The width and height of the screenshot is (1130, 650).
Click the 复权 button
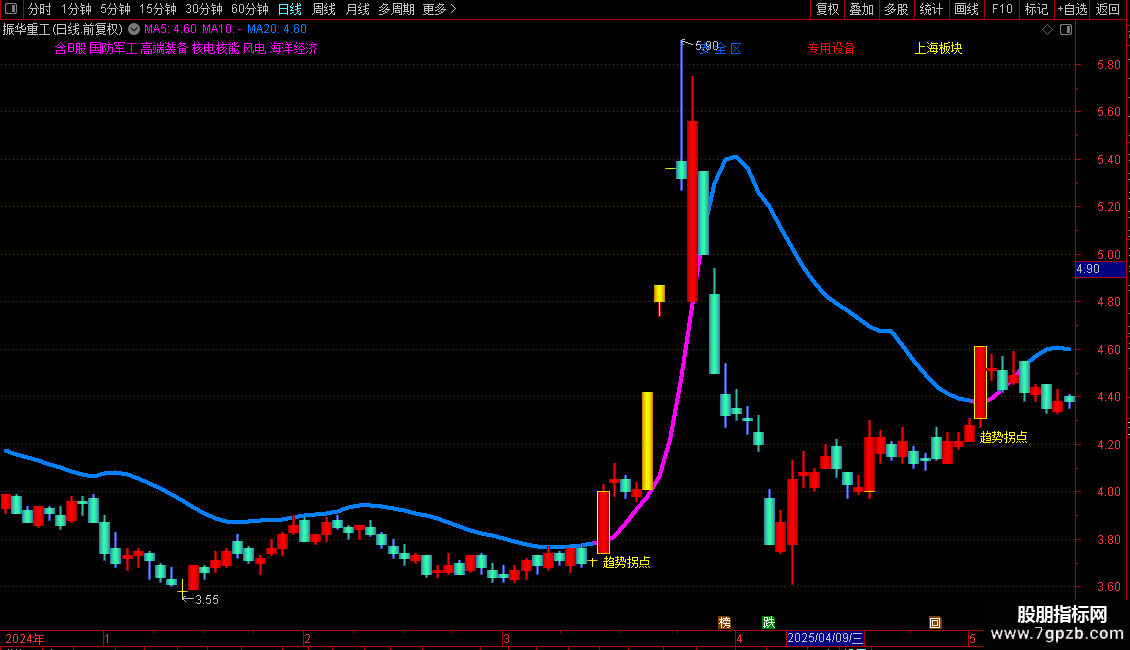[x=827, y=9]
